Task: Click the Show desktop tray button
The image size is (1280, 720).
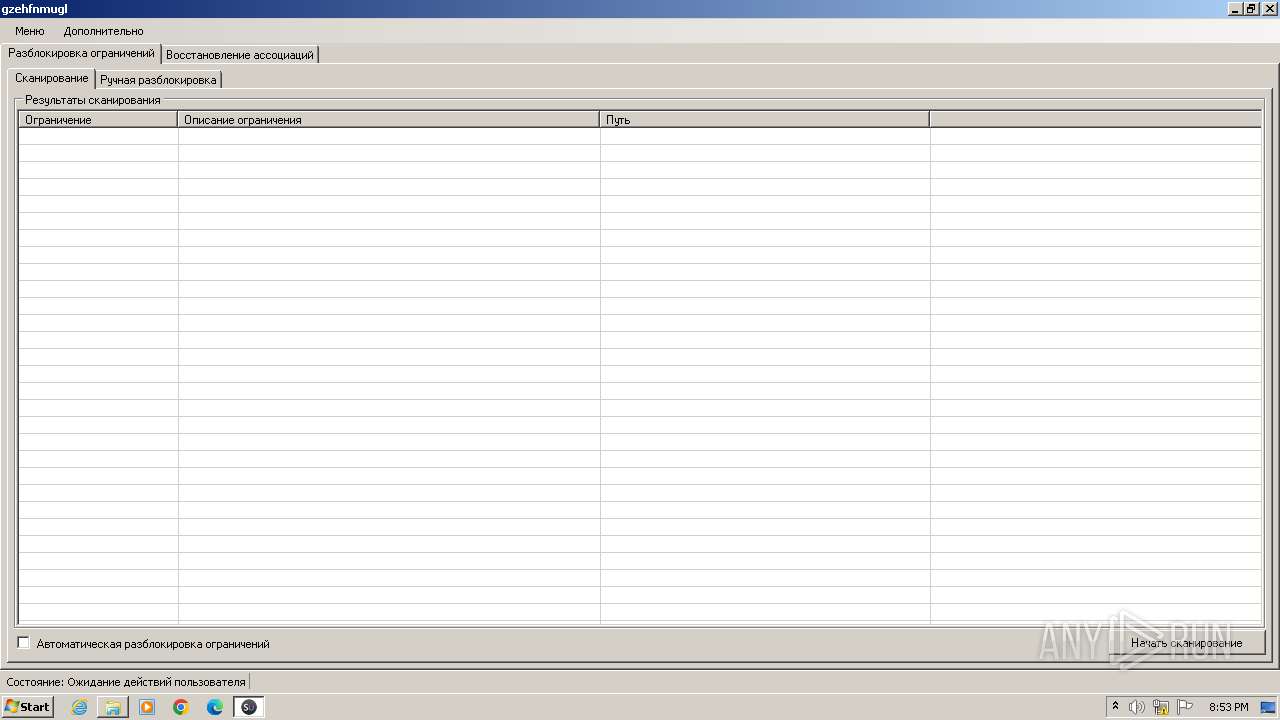Action: click(1269, 707)
